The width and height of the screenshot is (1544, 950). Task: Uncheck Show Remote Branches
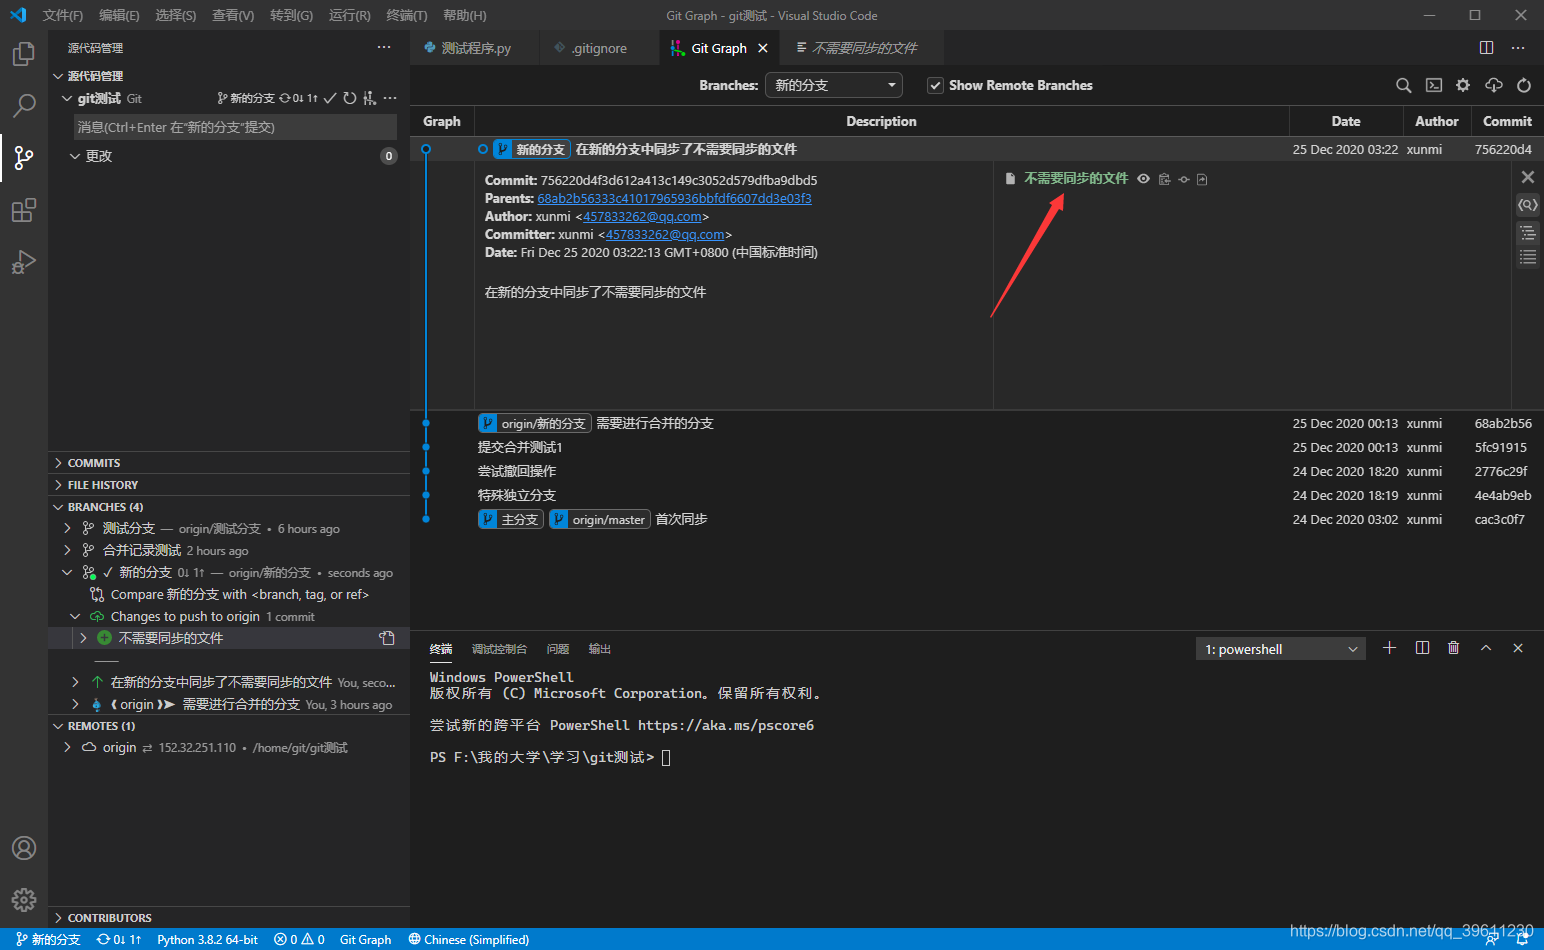pos(934,85)
